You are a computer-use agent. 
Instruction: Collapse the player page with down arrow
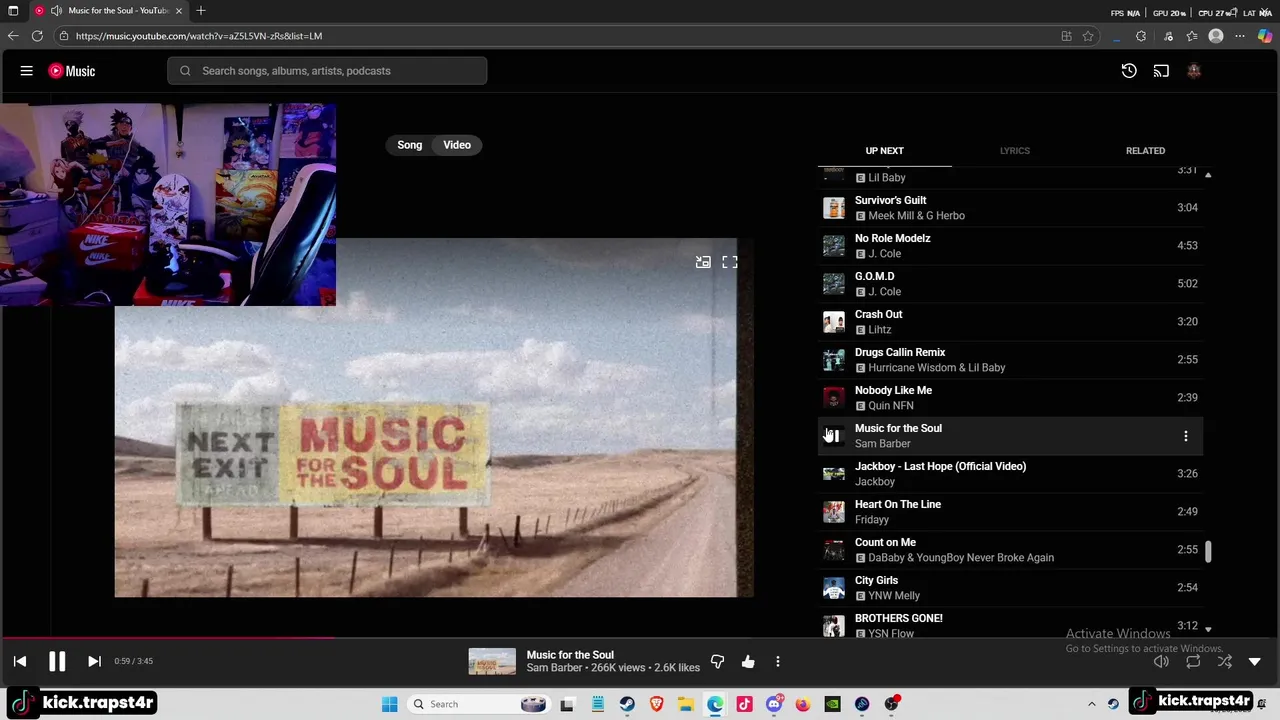1255,661
